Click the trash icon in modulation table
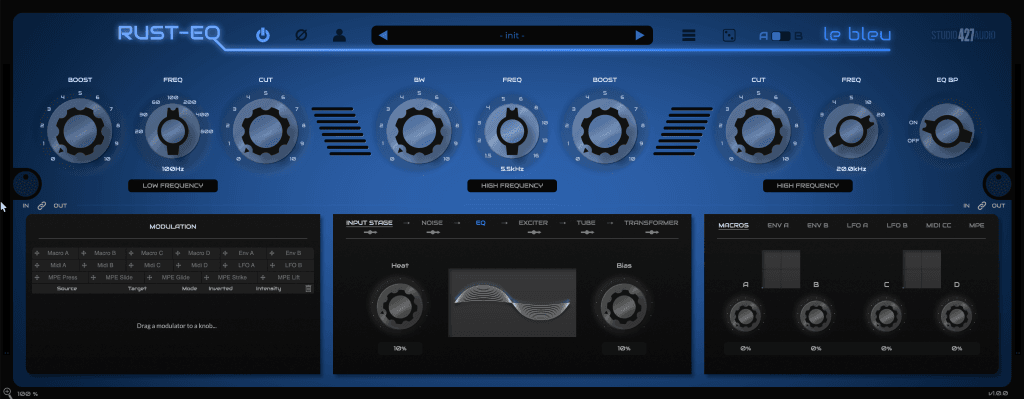Screen dimensions: 1024x399 click(x=309, y=288)
